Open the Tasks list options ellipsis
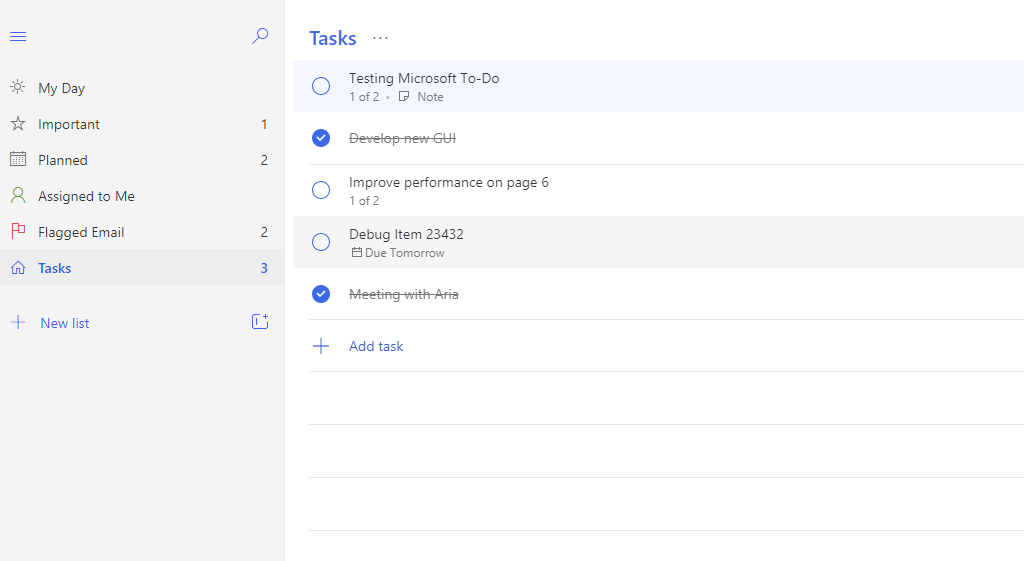The height and width of the screenshot is (561, 1024). pyautogui.click(x=380, y=38)
